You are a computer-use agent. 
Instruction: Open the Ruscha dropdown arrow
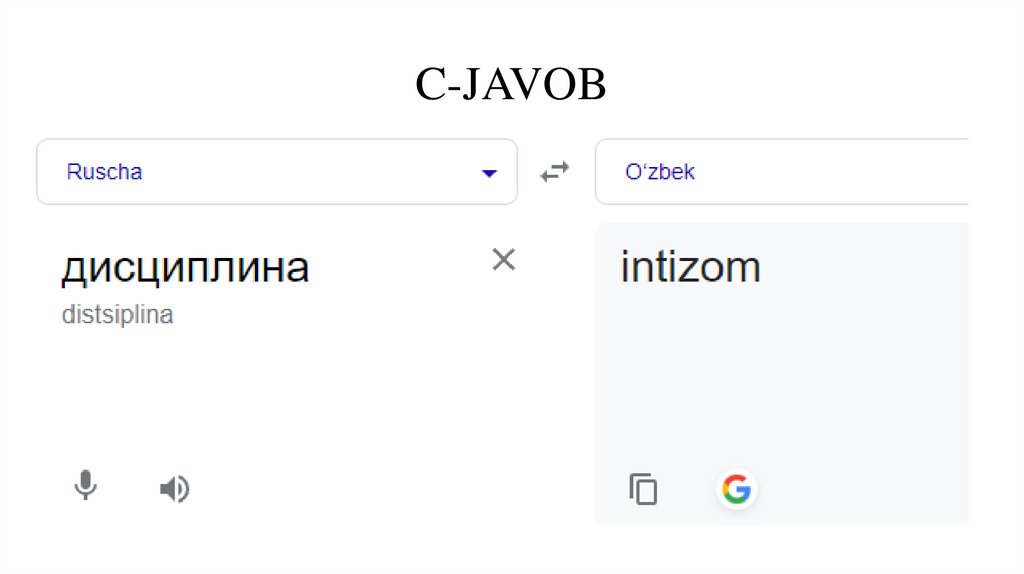tap(489, 173)
